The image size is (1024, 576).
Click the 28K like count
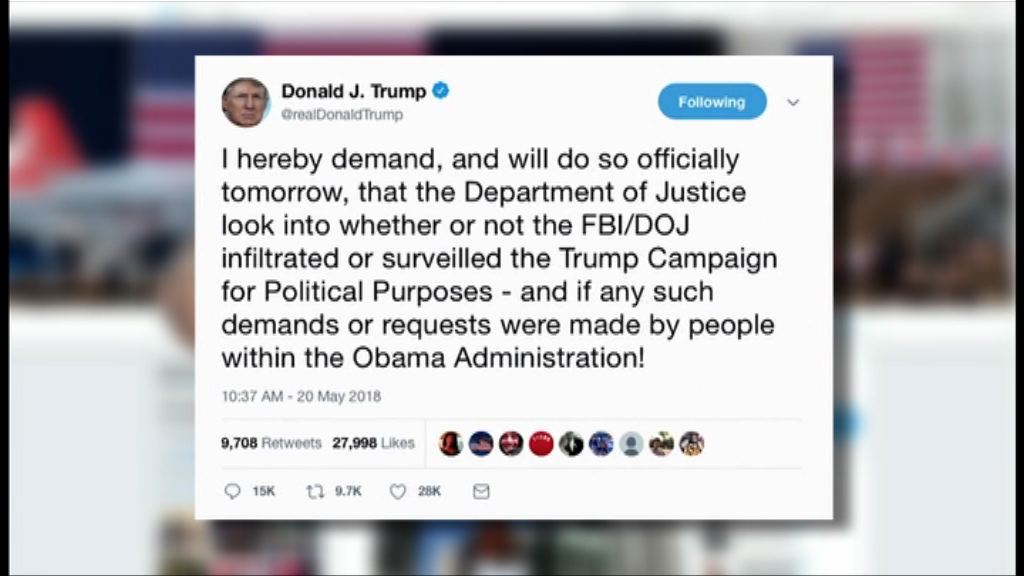pyautogui.click(x=430, y=491)
